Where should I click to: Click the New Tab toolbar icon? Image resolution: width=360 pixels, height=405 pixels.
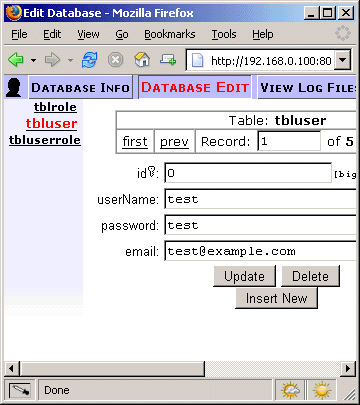click(168, 60)
